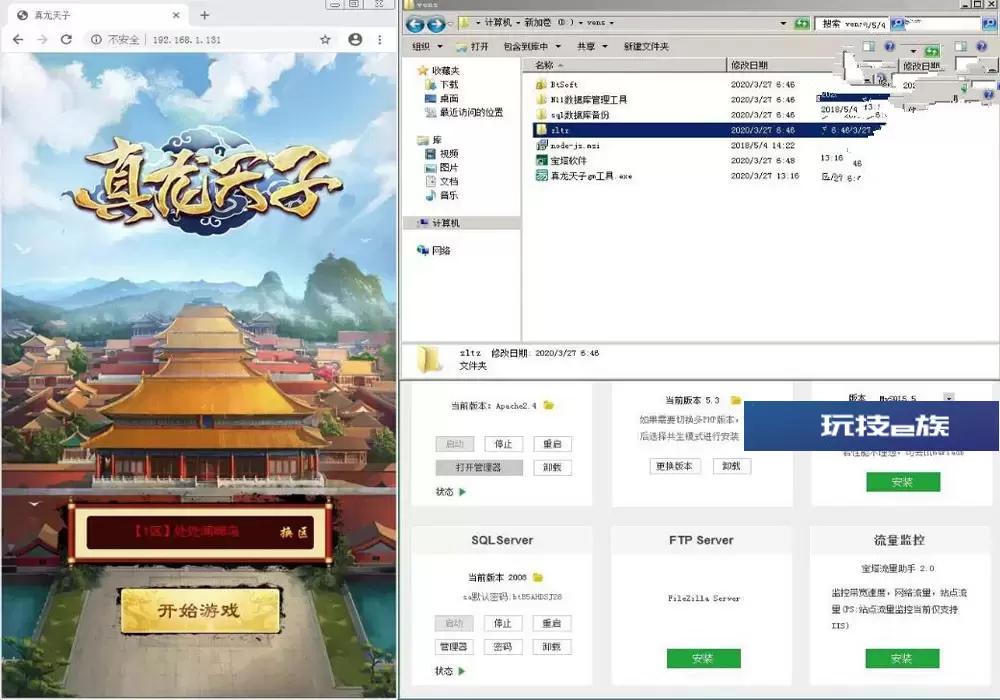This screenshot has width=1000, height=700.
Task: Click 停止 in the SQLServer panel
Action: coord(503,623)
